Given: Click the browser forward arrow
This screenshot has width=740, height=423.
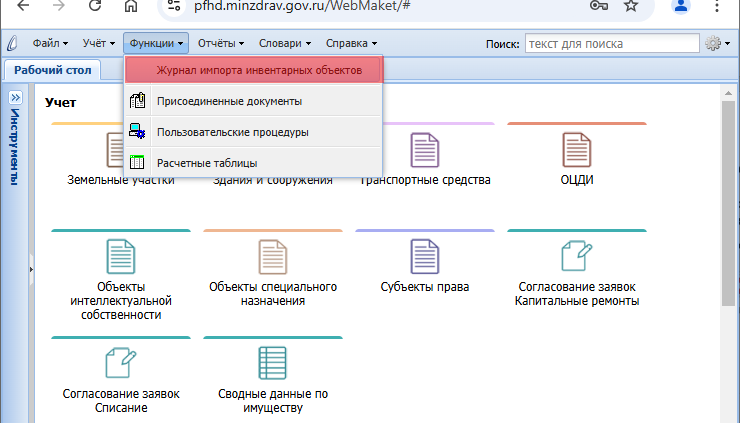Looking at the screenshot, I should click(x=59, y=6).
